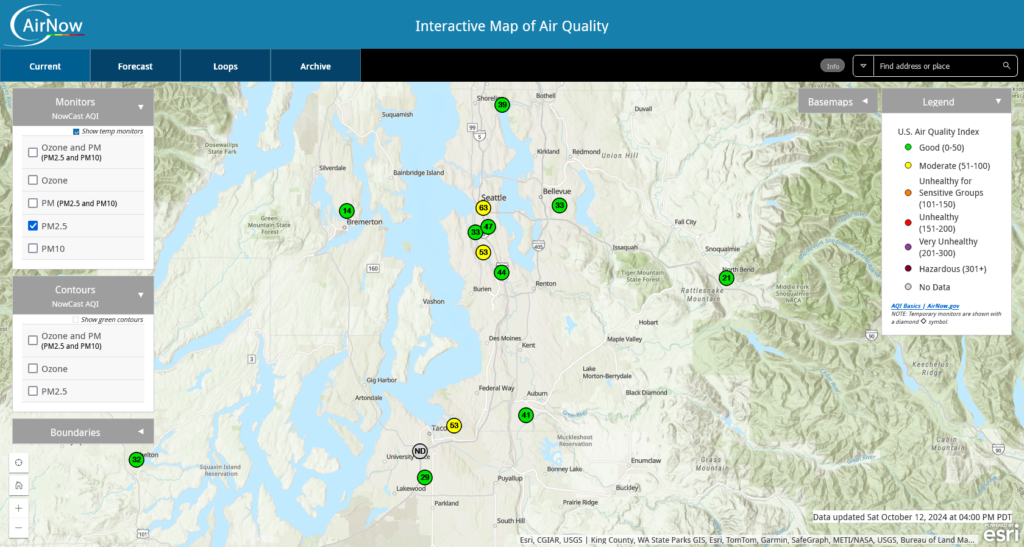Click the home default extent icon
The width and height of the screenshot is (1024, 547).
(19, 485)
